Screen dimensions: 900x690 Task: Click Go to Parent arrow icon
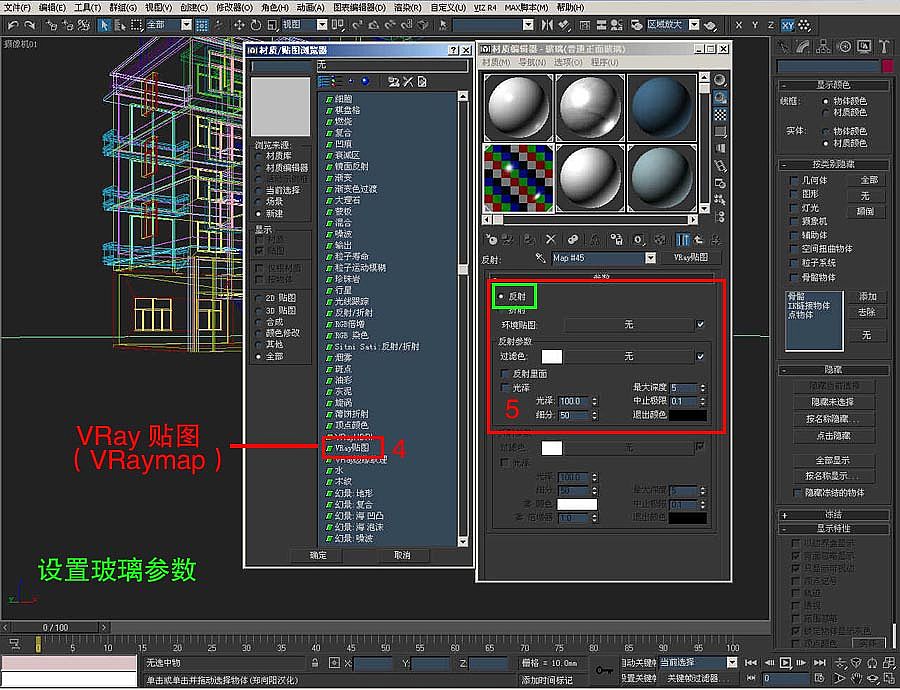[x=698, y=240]
